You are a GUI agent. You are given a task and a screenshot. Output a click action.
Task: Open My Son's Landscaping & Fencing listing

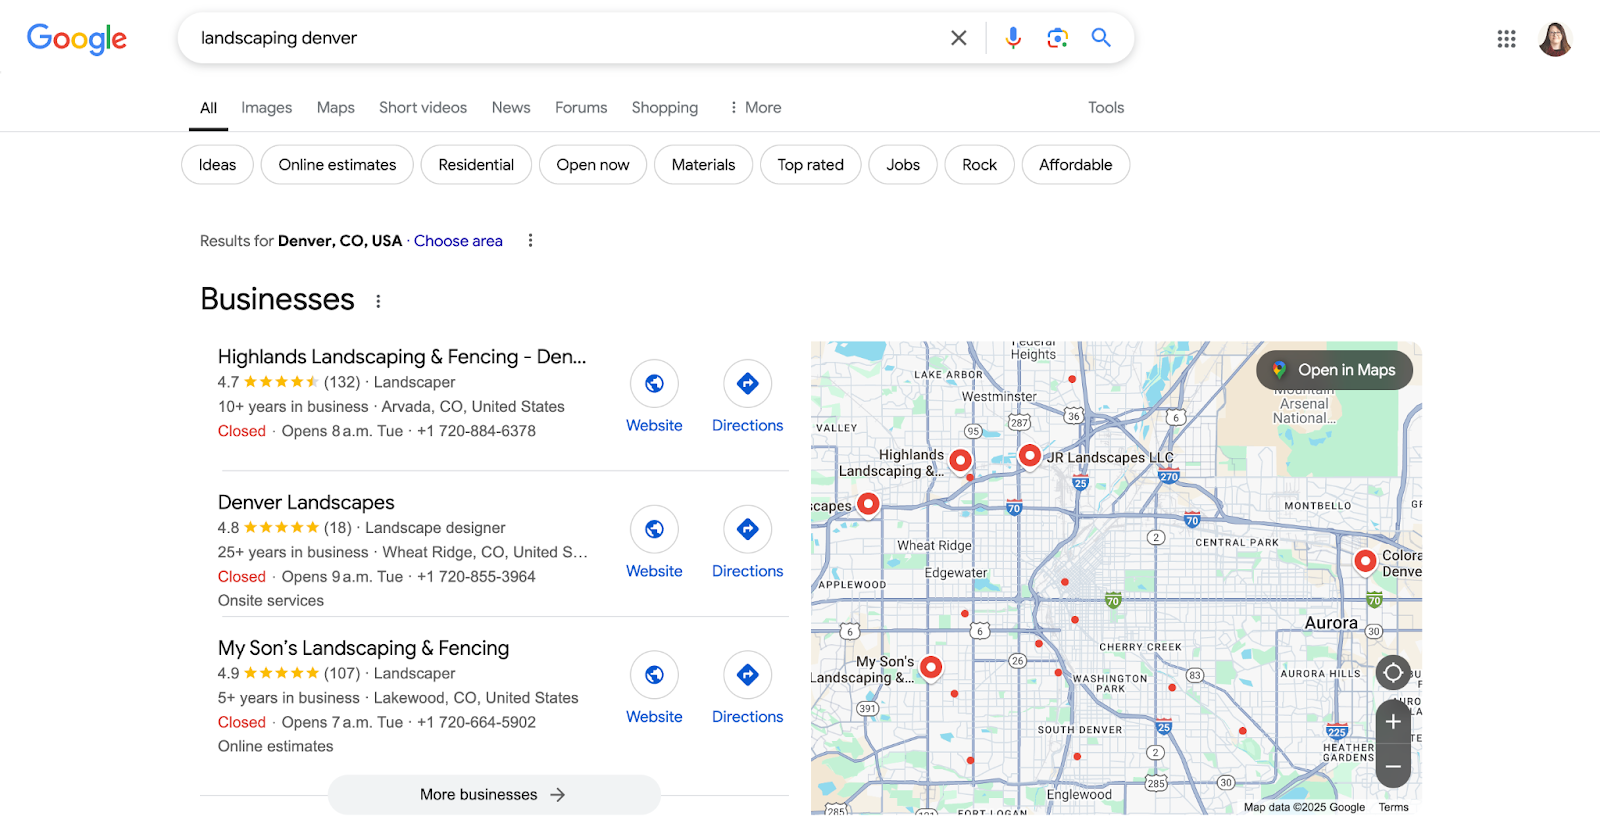[363, 648]
